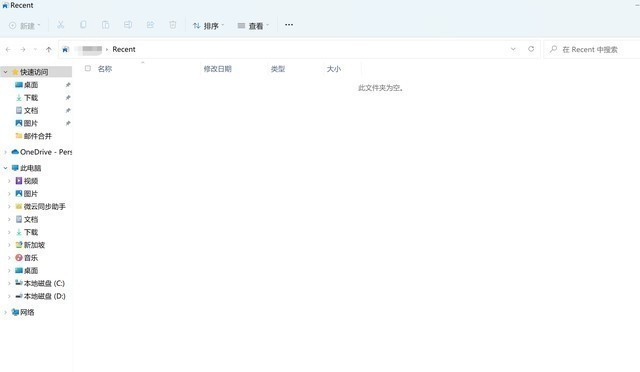Click the Delete trash icon
Image resolution: width=640 pixels, height=372 pixels.
pos(173,25)
